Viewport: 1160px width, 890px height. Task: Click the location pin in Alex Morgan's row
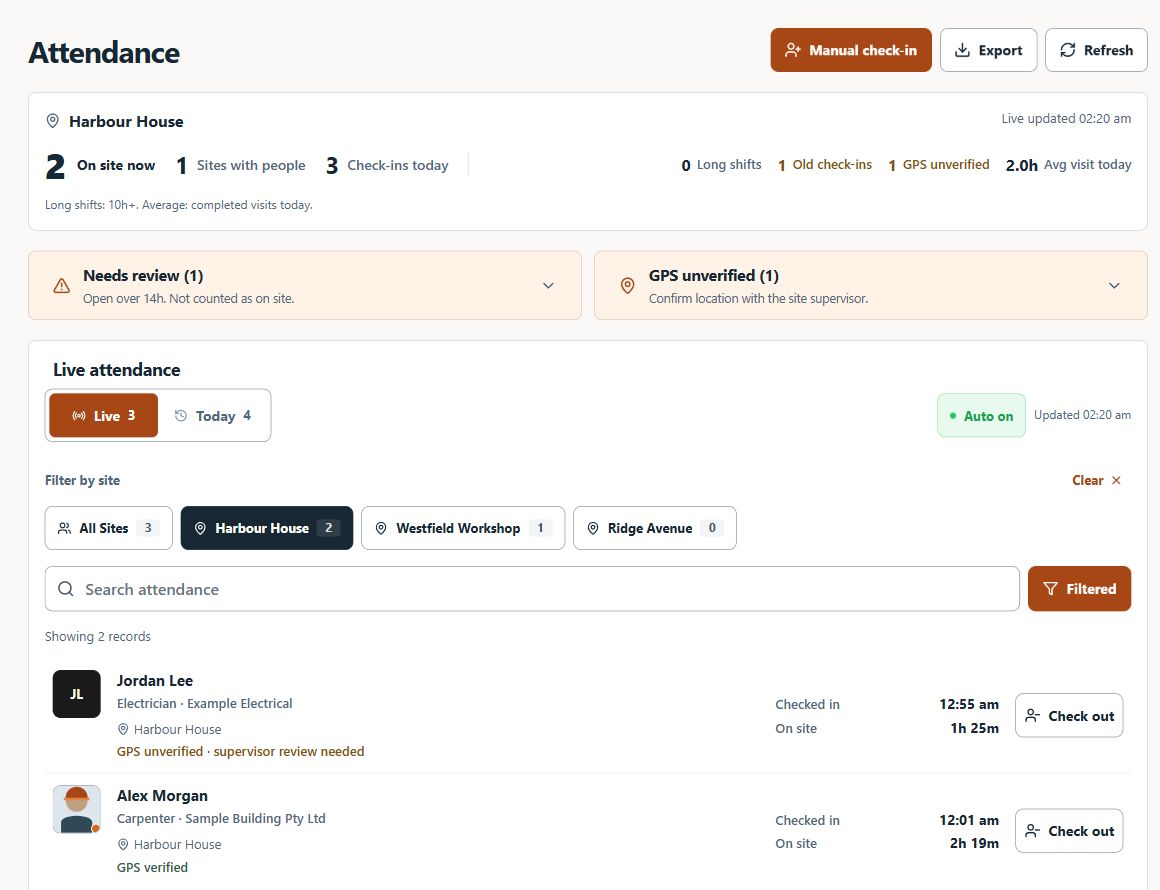point(124,845)
